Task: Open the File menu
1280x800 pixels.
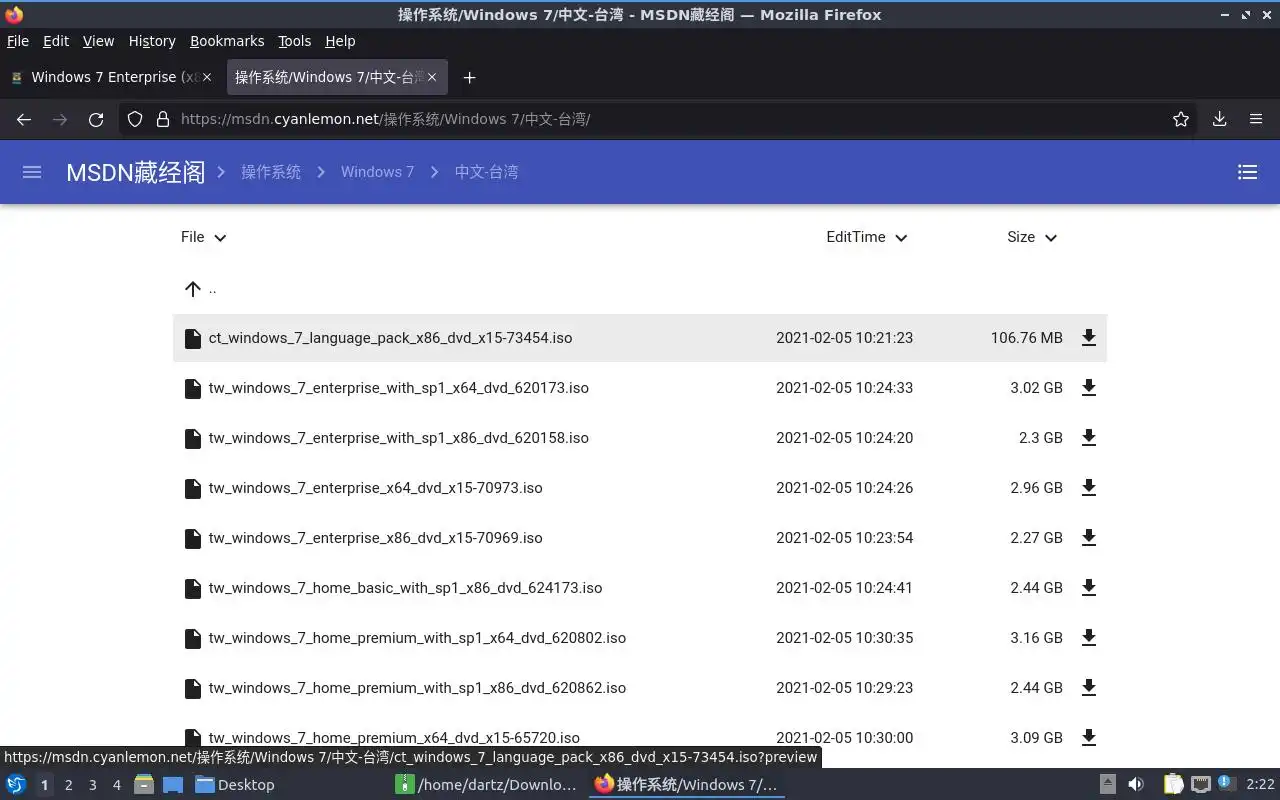Action: point(18,41)
